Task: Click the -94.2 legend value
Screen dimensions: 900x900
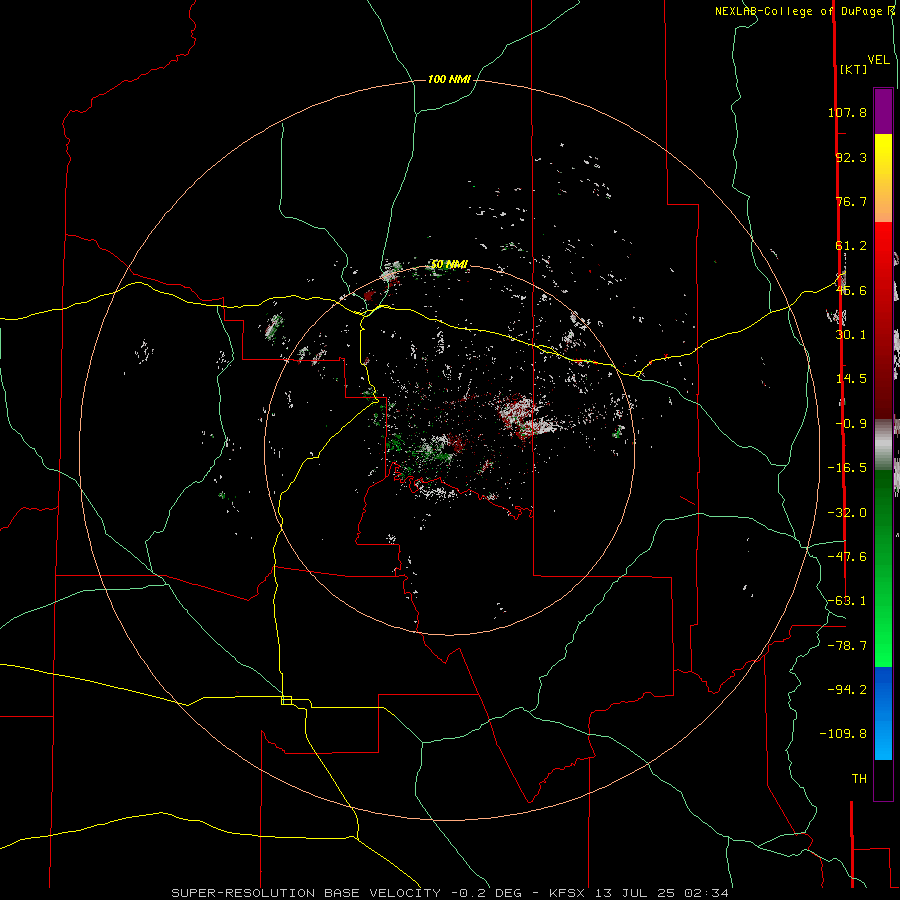Action: click(847, 689)
